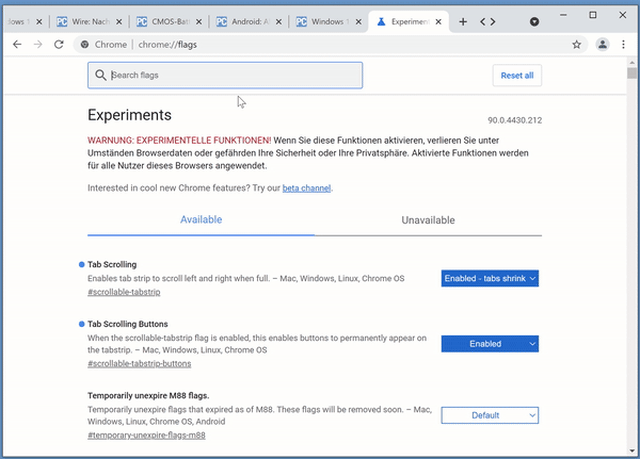Close the Android tab

(278, 22)
